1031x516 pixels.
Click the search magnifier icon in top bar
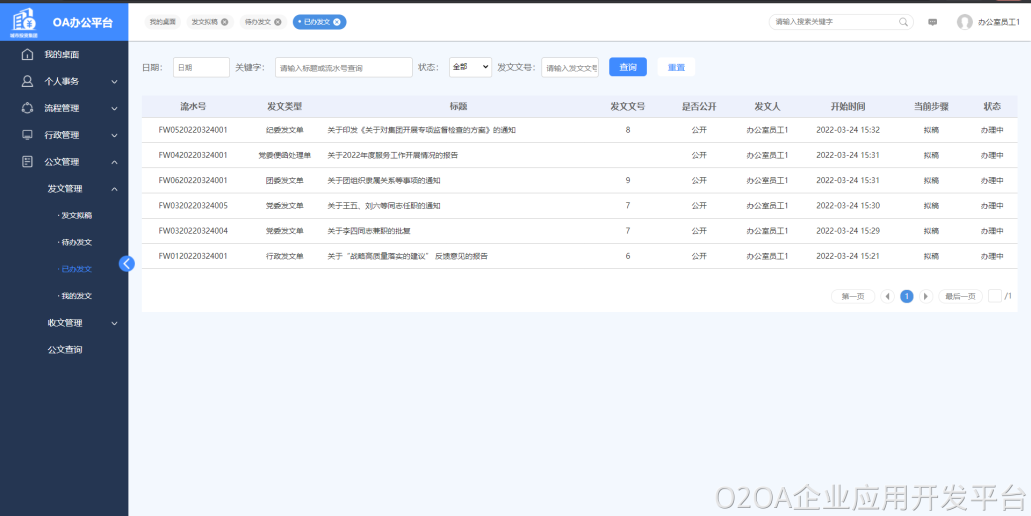(904, 21)
